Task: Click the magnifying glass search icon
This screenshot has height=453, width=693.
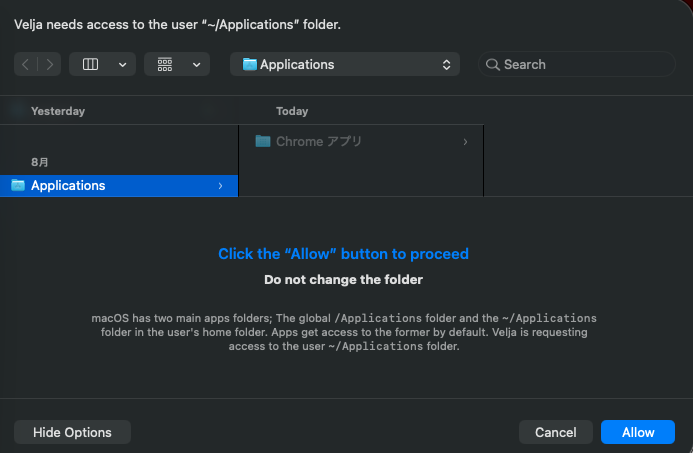Action: pos(492,64)
